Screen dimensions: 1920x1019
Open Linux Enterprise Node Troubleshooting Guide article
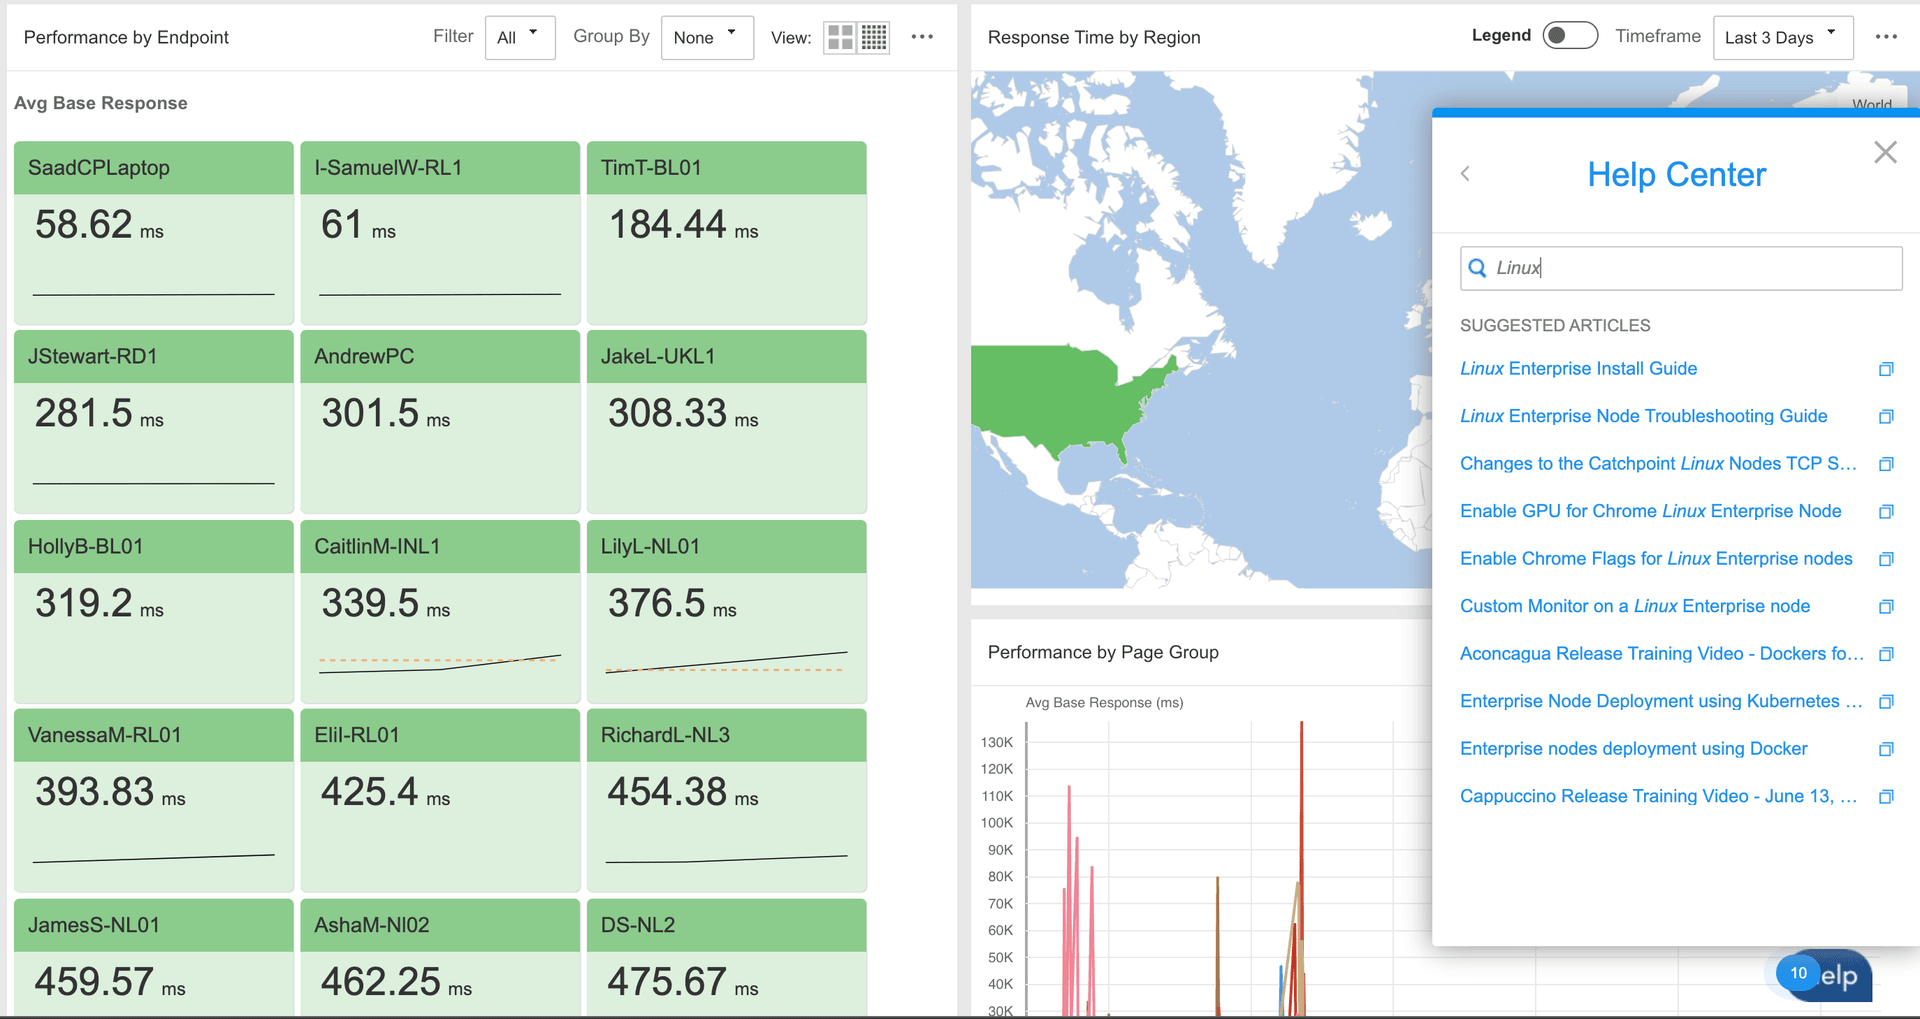pos(1643,416)
